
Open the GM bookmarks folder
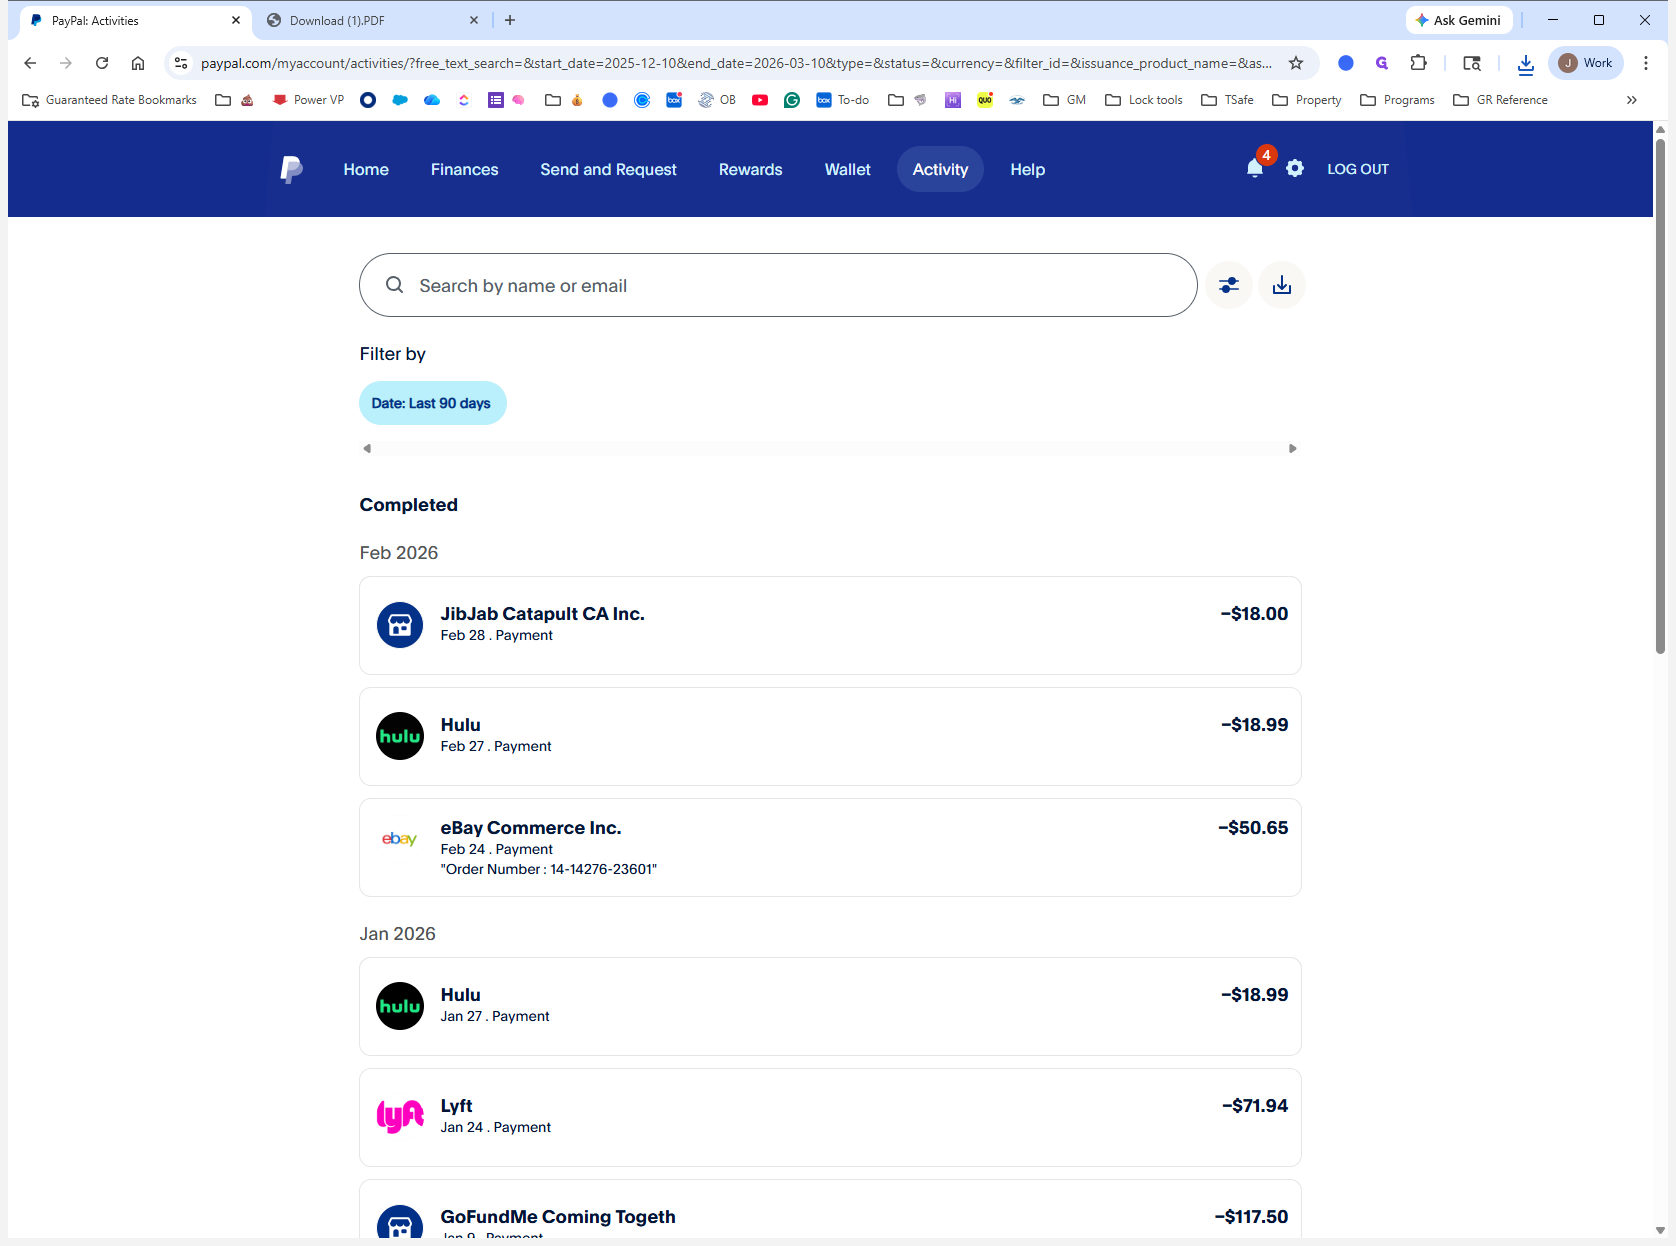(x=1065, y=100)
